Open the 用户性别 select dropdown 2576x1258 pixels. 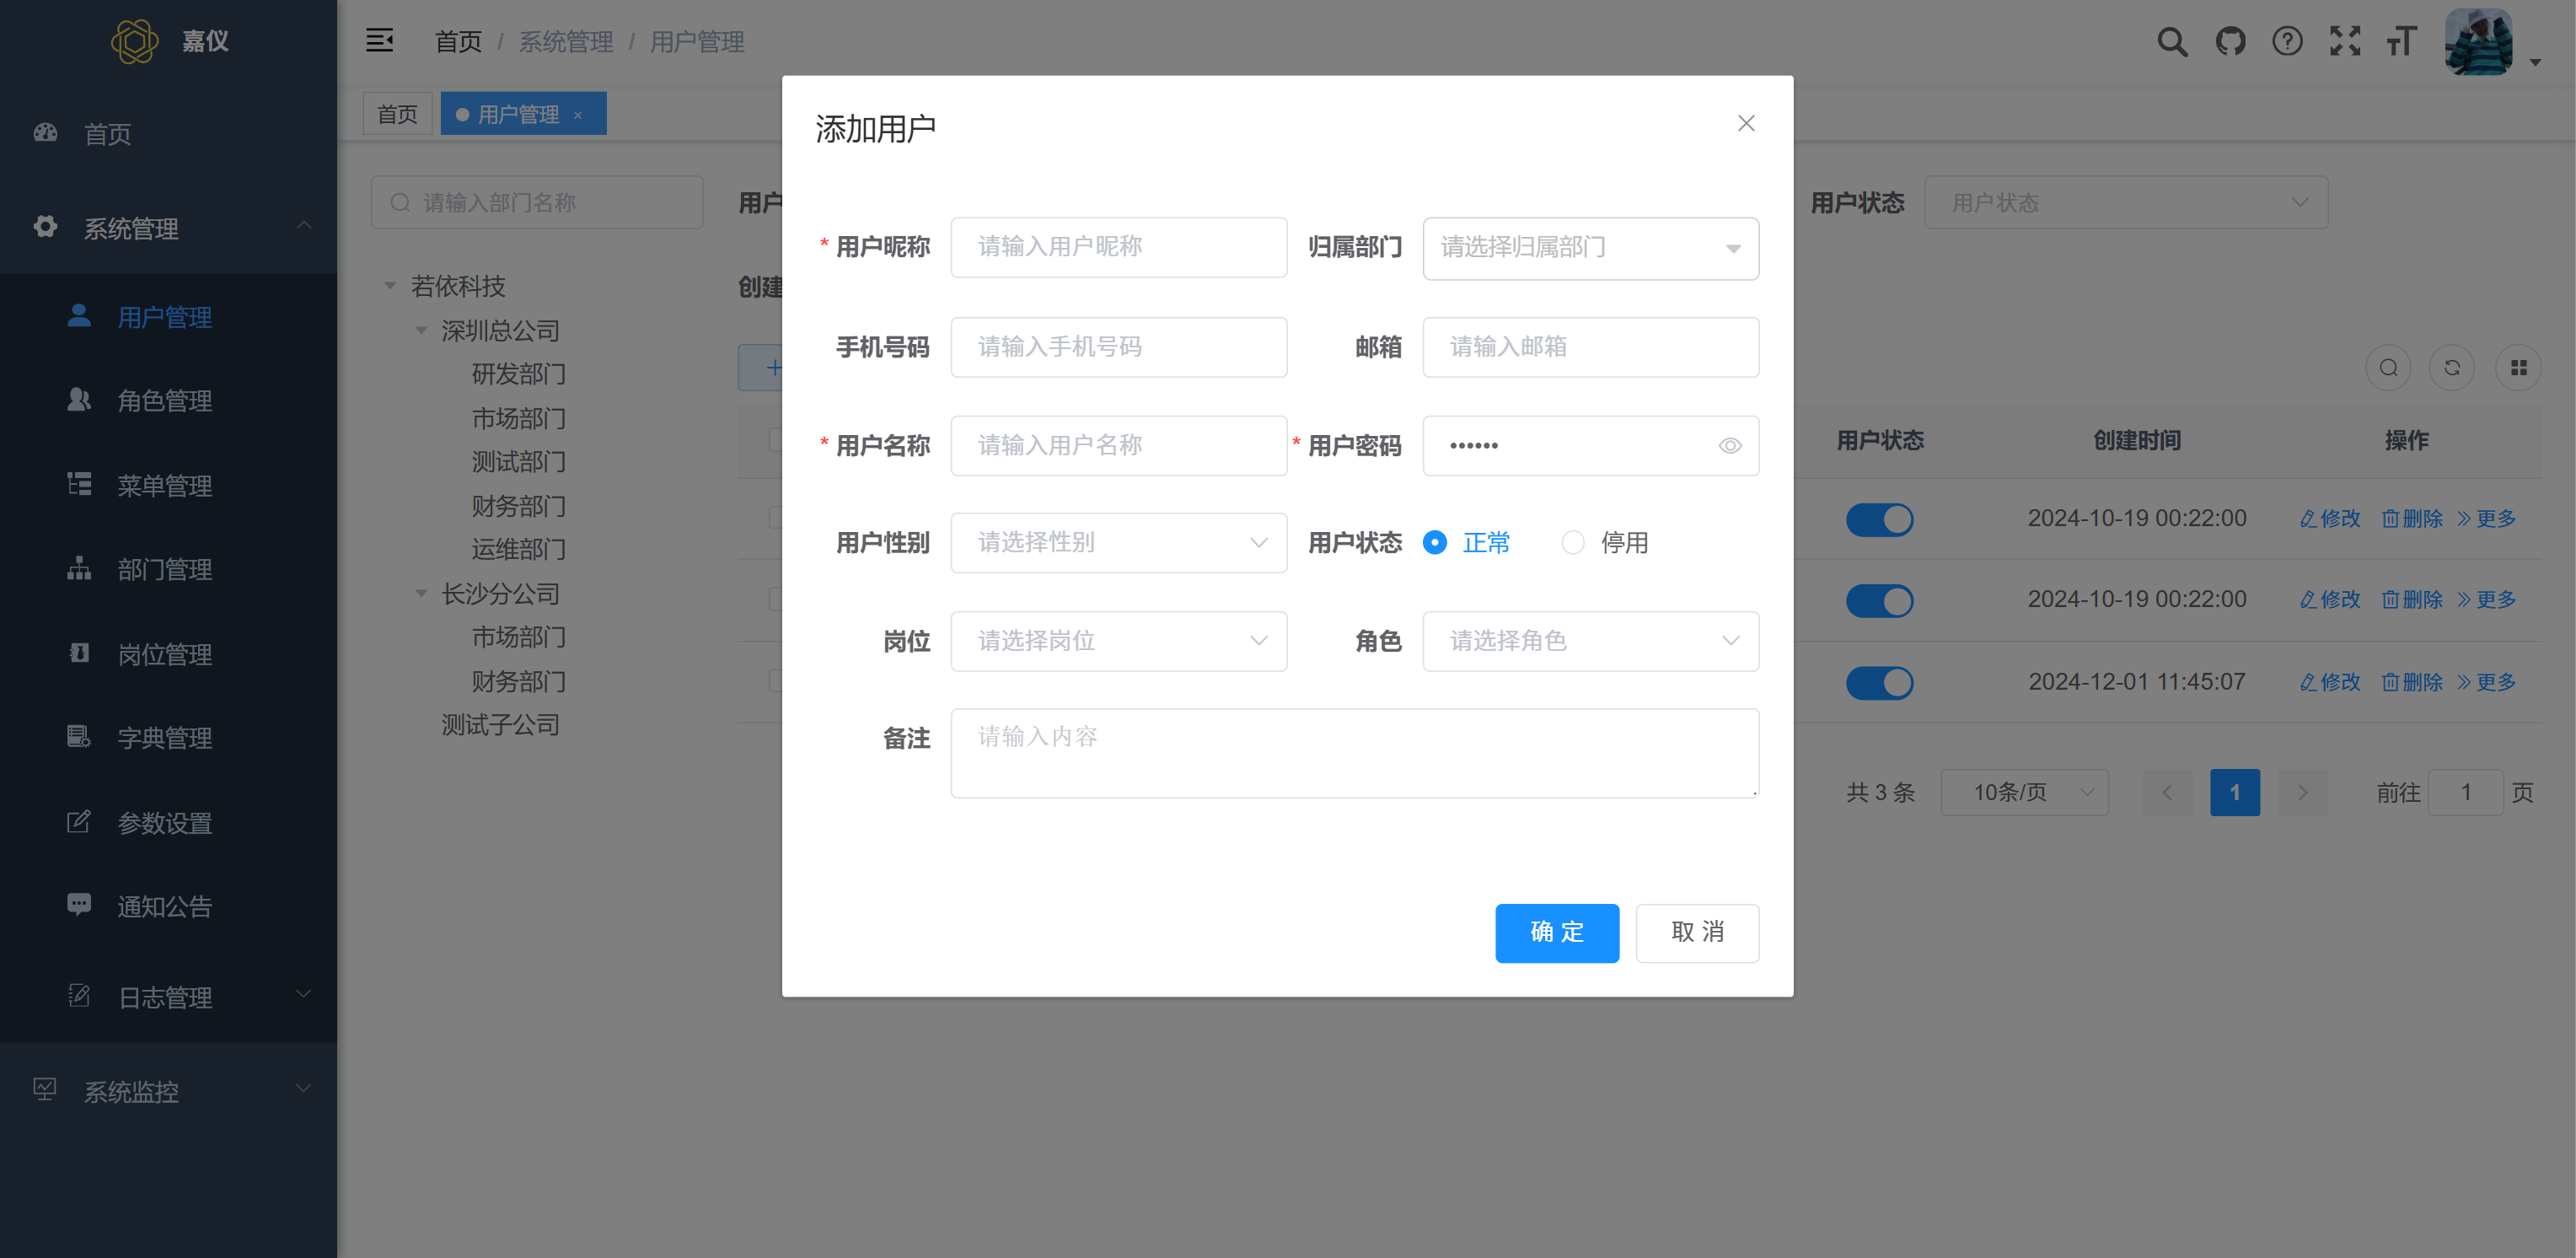[x=1118, y=543]
